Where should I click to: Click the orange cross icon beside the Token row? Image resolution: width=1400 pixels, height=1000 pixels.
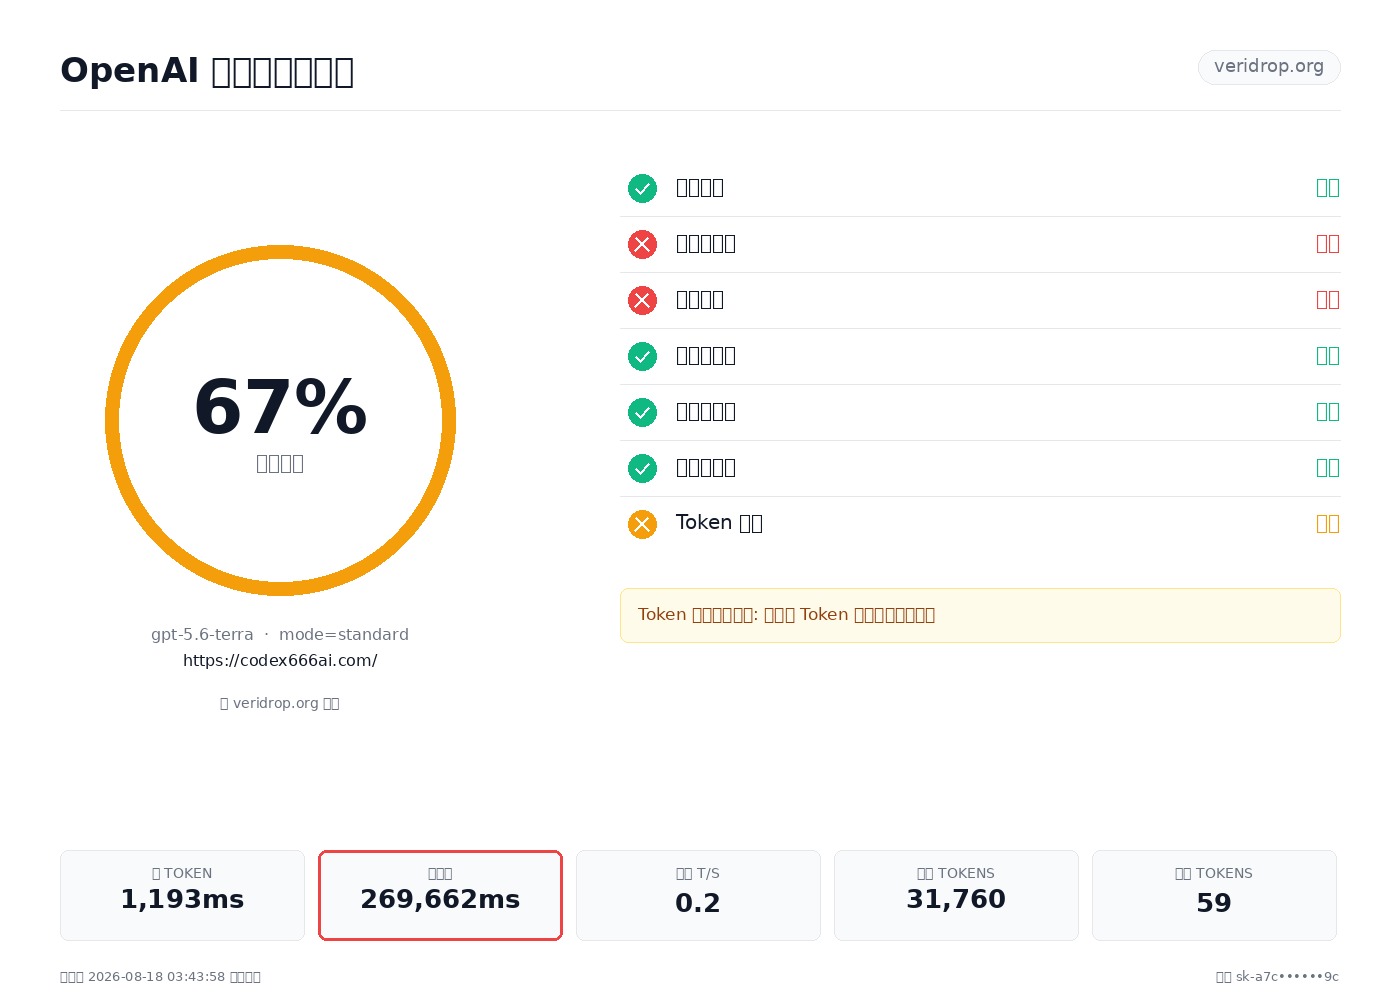tap(642, 524)
